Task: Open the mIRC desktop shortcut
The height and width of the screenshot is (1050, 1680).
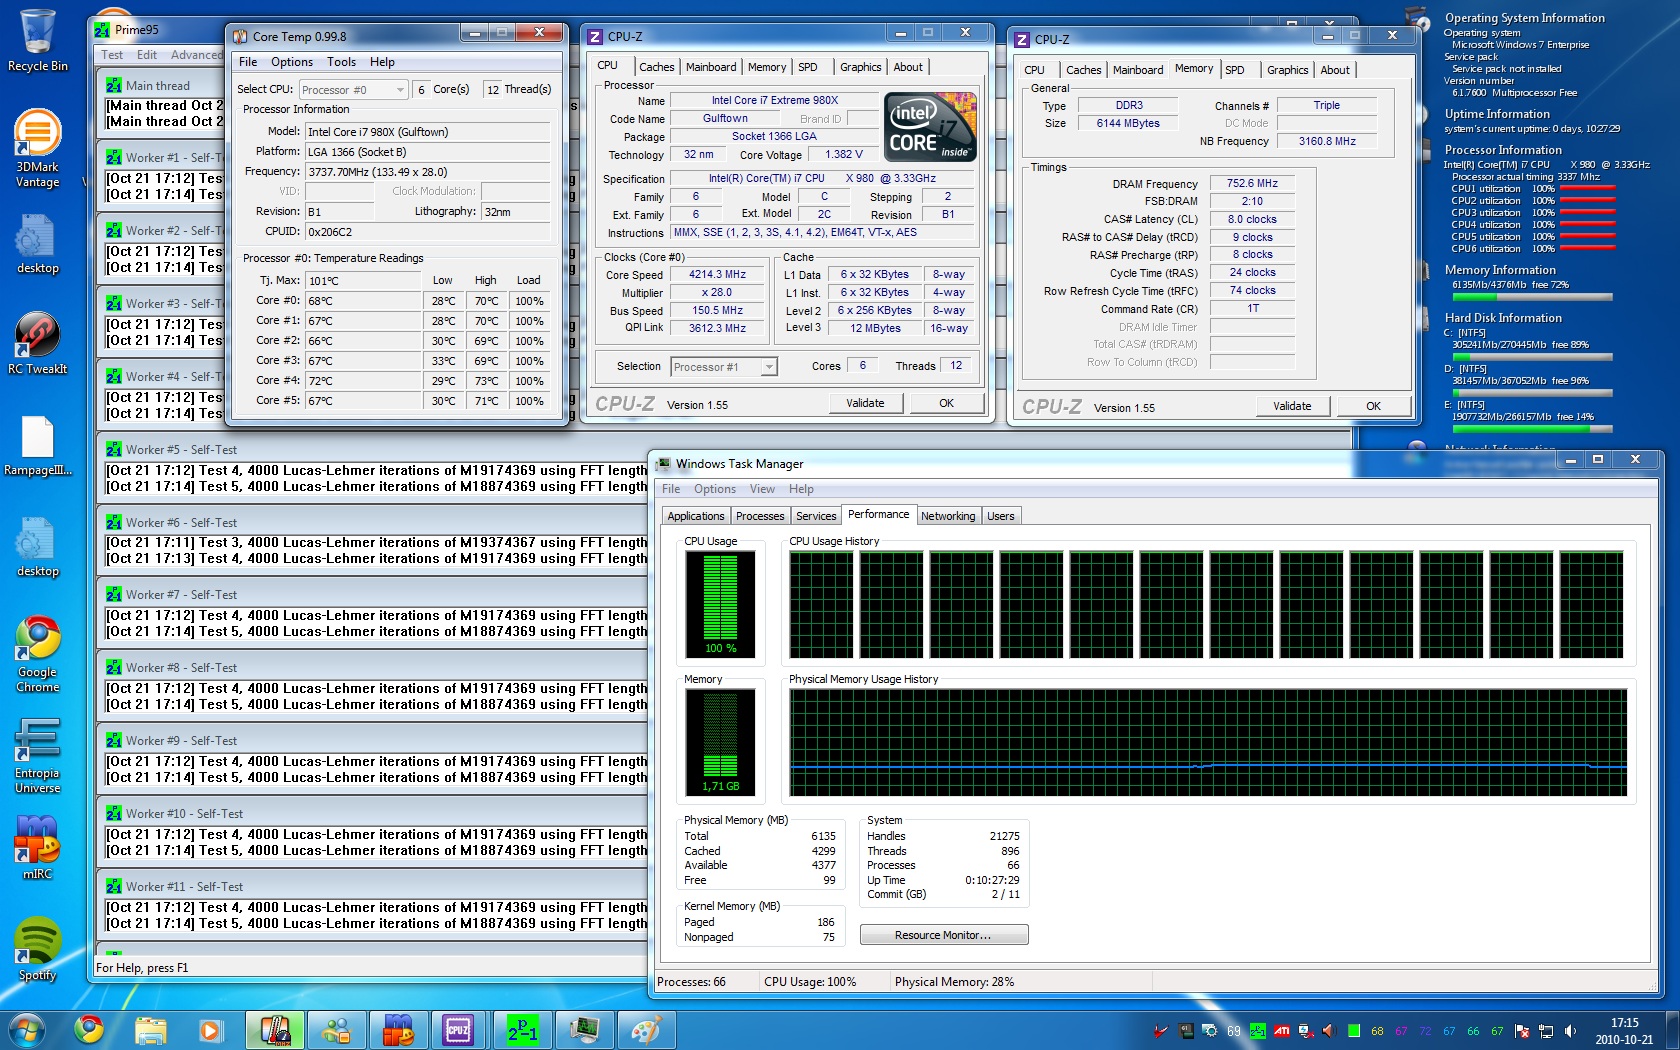Action: point(37,847)
